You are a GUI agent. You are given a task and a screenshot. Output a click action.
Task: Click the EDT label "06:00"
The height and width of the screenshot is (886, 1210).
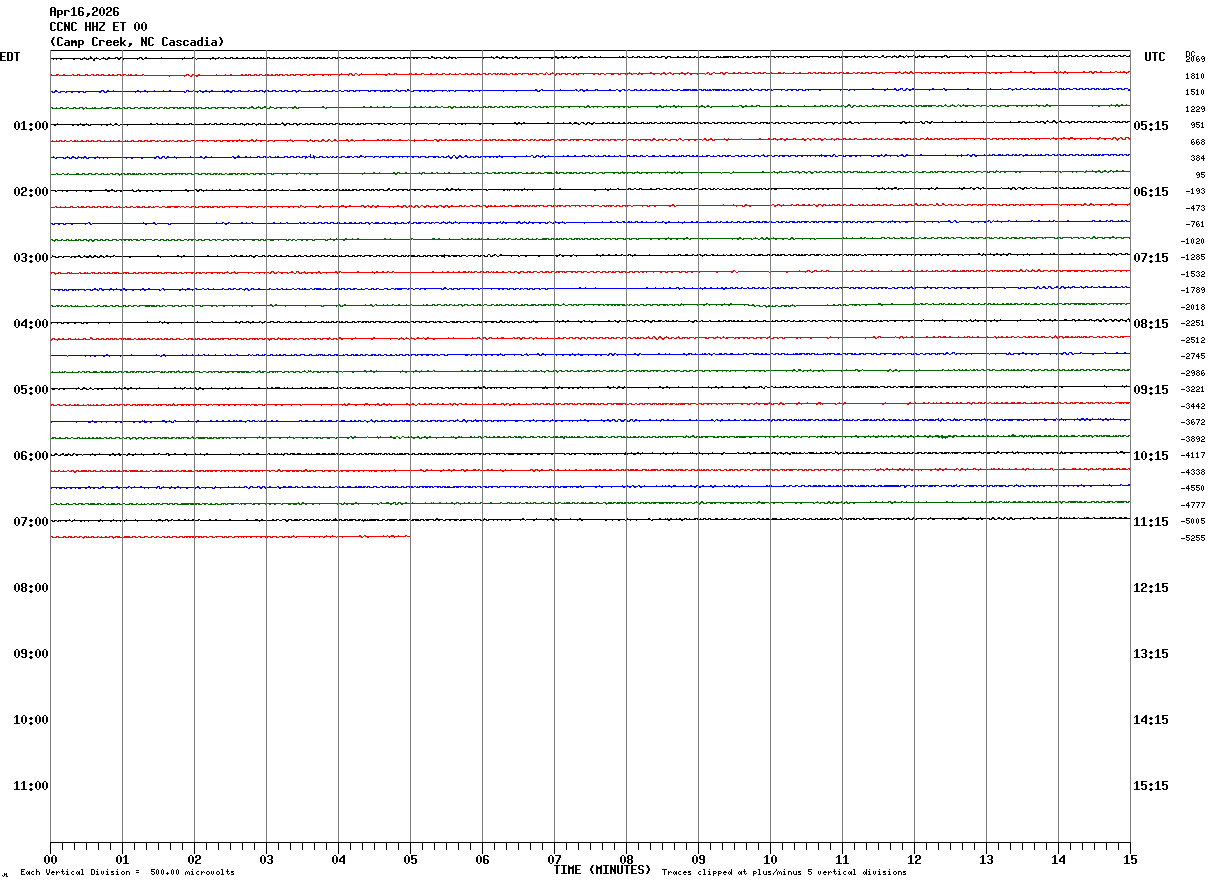31,456
